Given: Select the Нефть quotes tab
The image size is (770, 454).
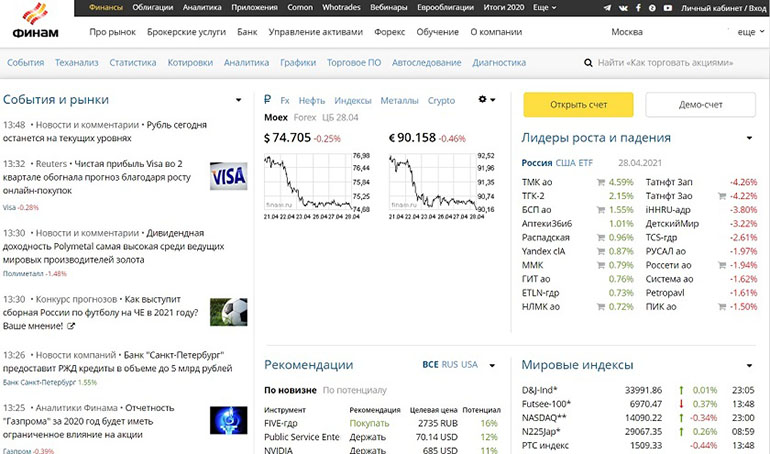Looking at the screenshot, I should click(312, 101).
